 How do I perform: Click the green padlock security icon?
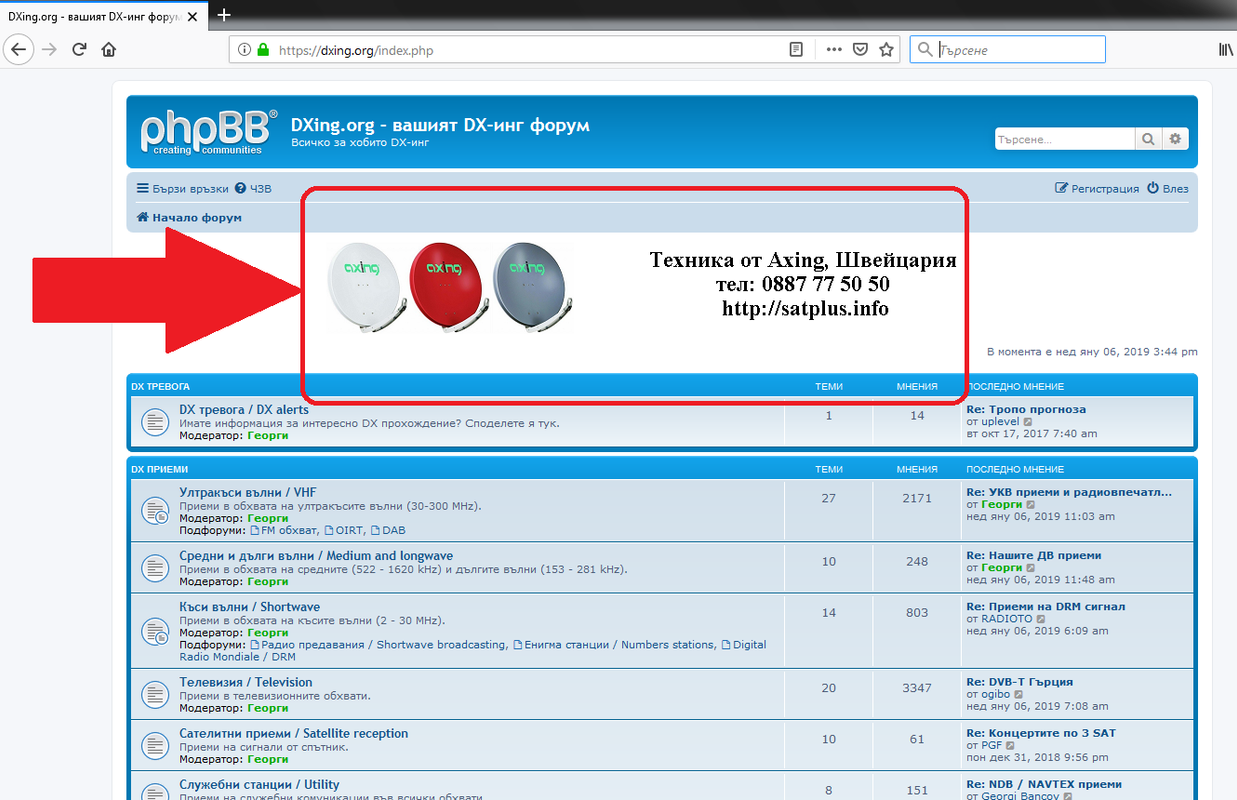(264, 49)
